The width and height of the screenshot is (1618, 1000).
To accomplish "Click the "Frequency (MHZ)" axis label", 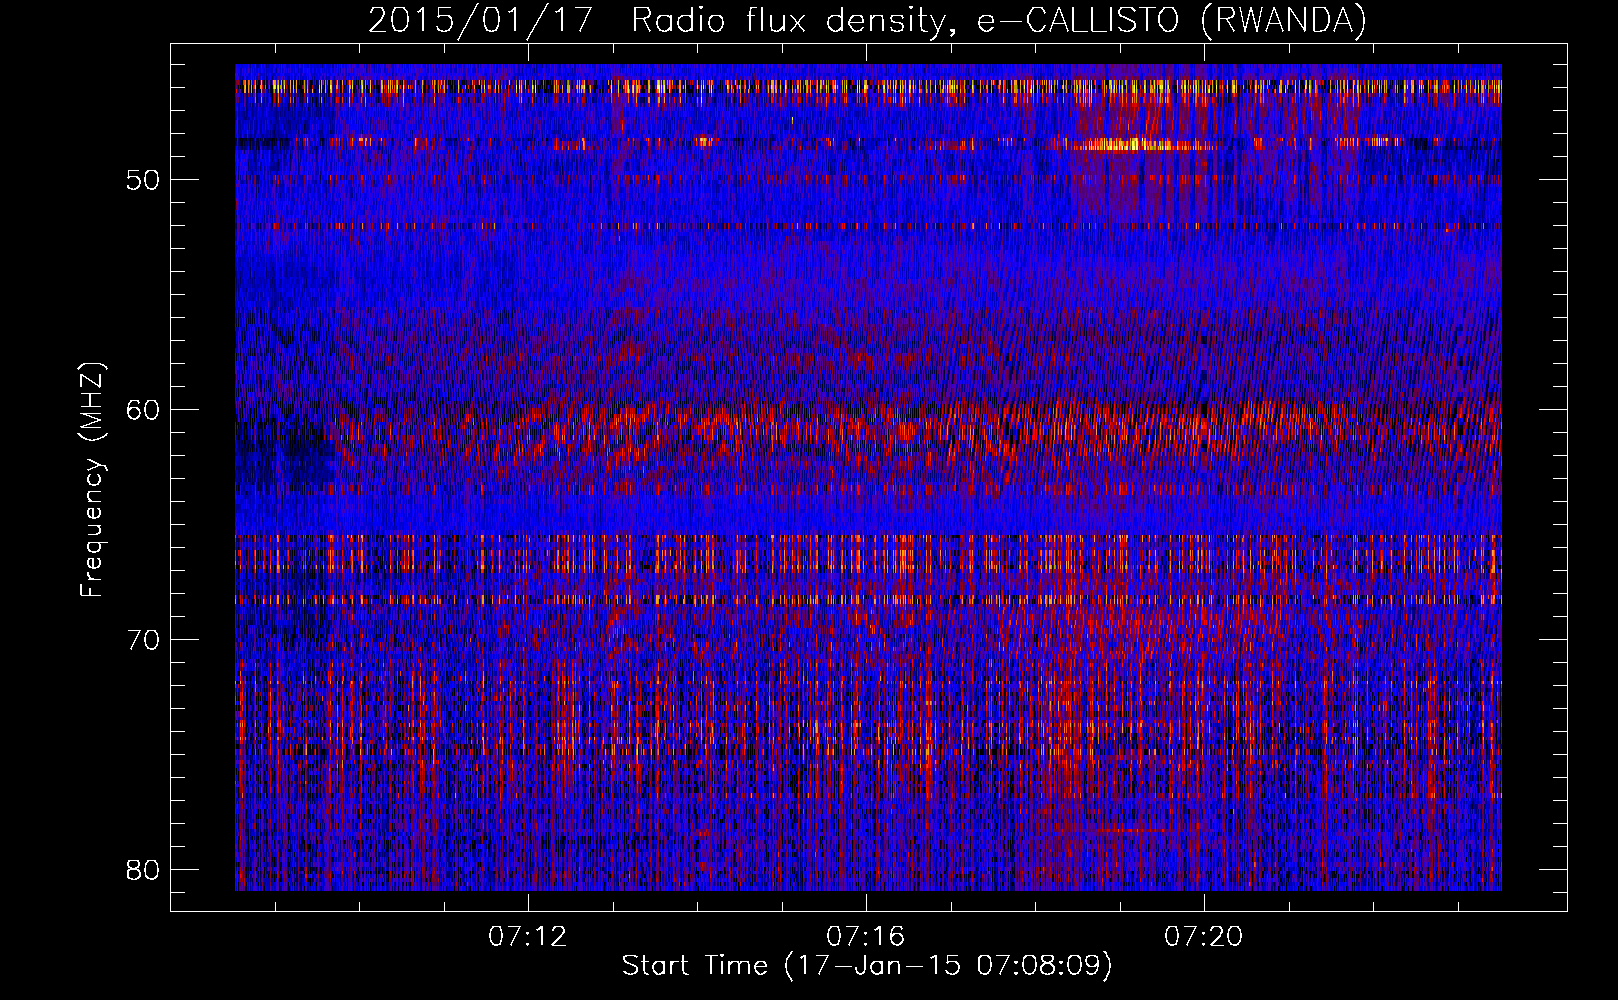I will 91,480.
